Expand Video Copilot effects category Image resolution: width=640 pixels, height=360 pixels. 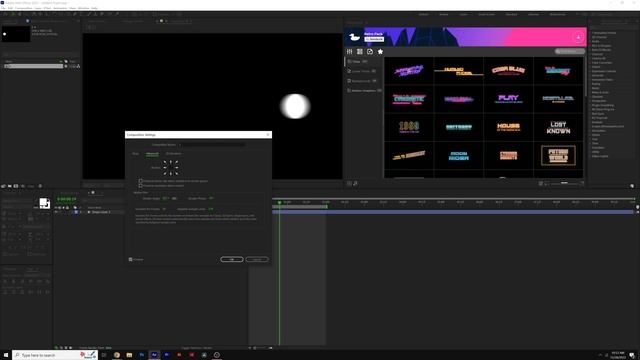click(600, 156)
